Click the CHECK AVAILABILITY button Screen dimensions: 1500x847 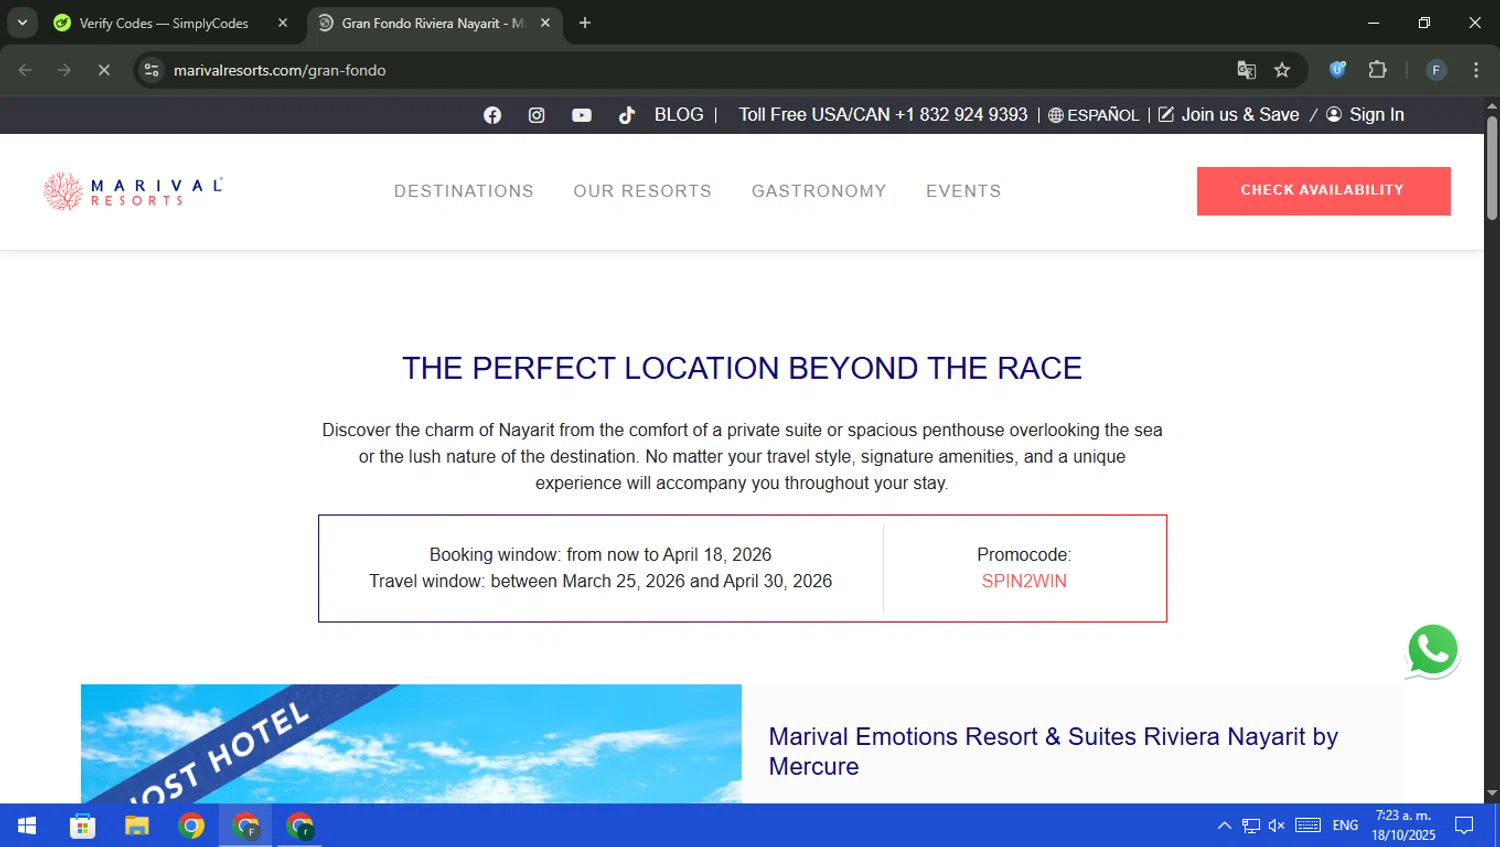coord(1323,191)
